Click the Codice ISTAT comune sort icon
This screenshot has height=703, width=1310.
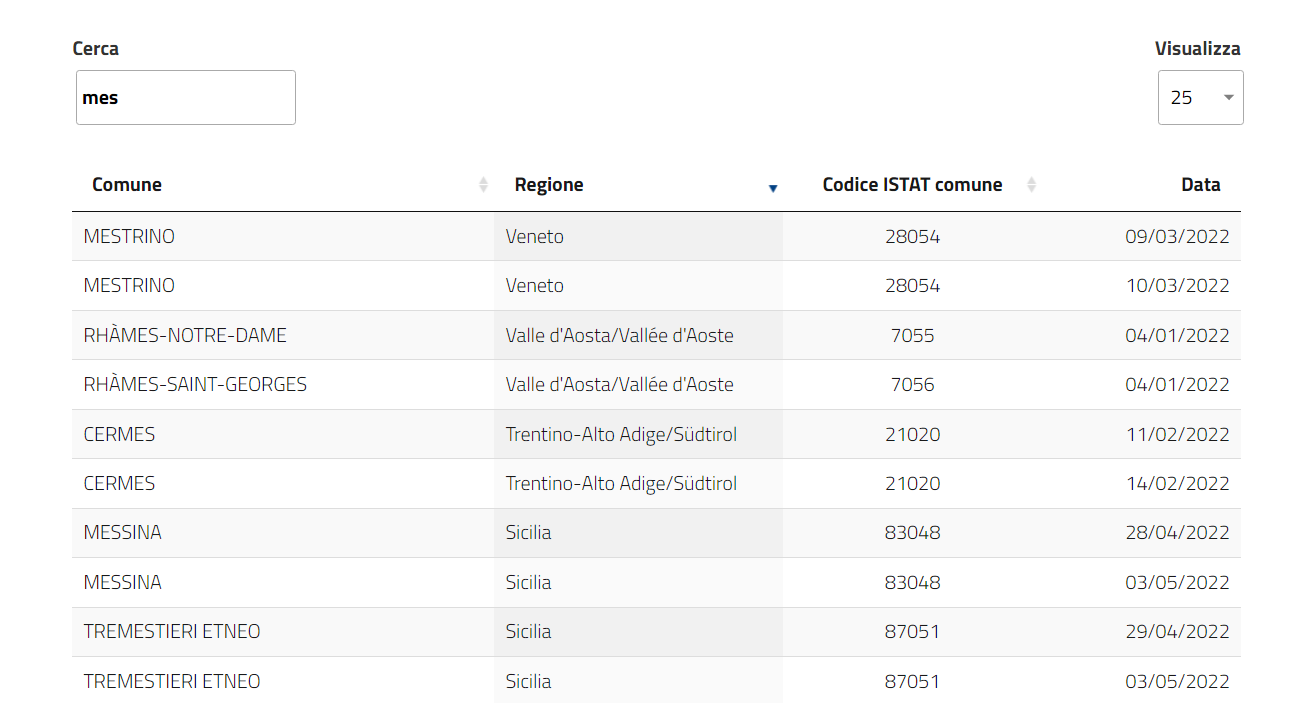pyautogui.click(x=1032, y=185)
